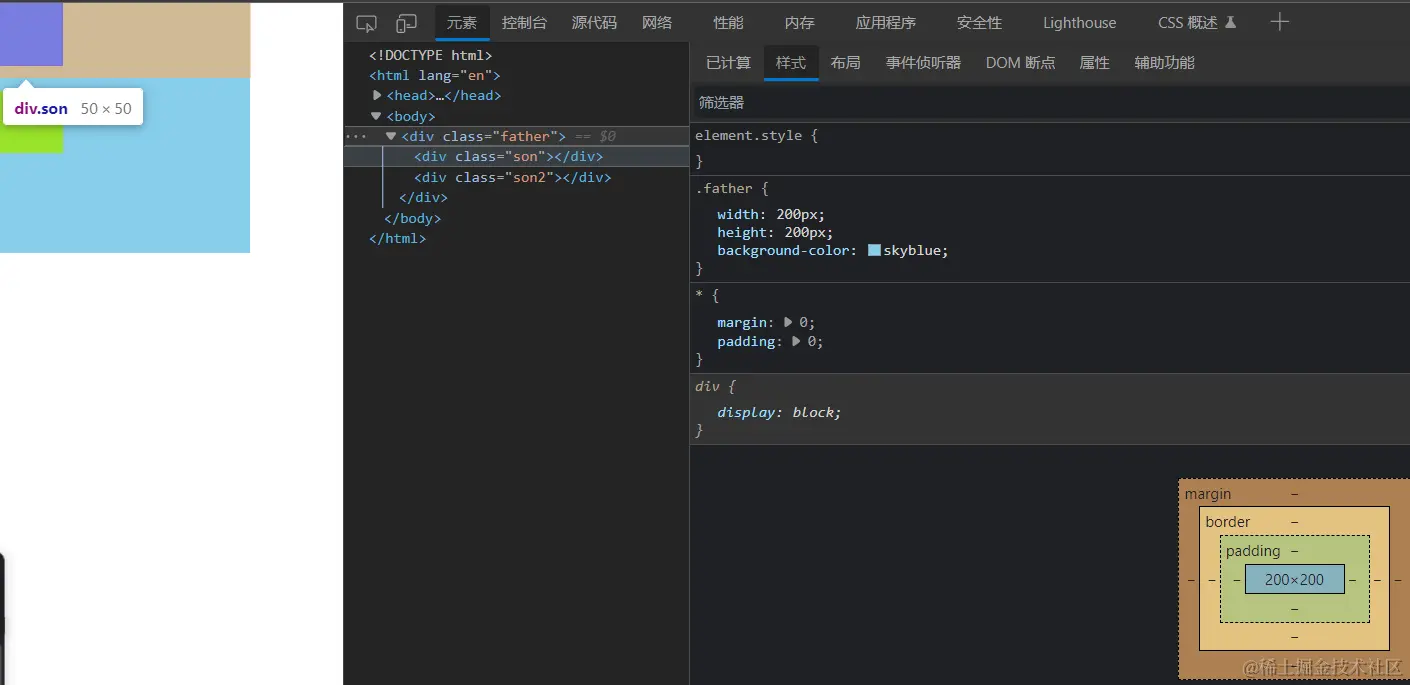Image resolution: width=1410 pixels, height=685 pixels.
Task: Expand the head element node
Action: pos(377,96)
